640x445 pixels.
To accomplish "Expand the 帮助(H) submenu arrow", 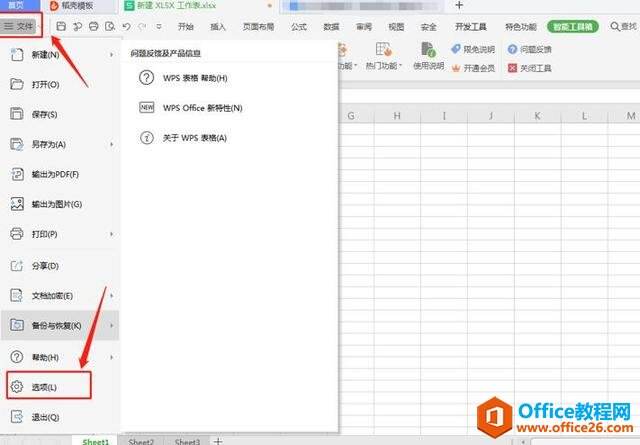I will 111,357.
